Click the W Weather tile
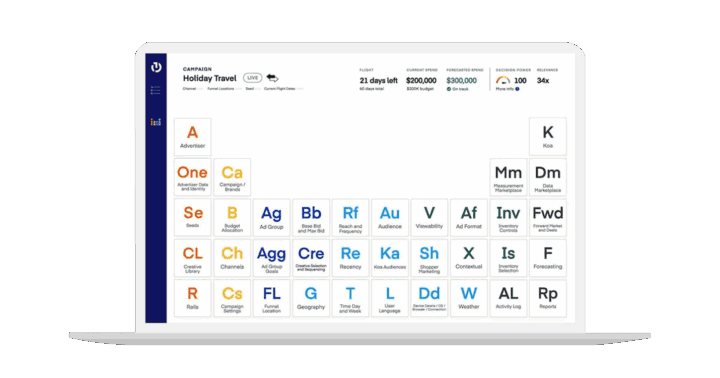This screenshot has height=378, width=720. [x=469, y=298]
